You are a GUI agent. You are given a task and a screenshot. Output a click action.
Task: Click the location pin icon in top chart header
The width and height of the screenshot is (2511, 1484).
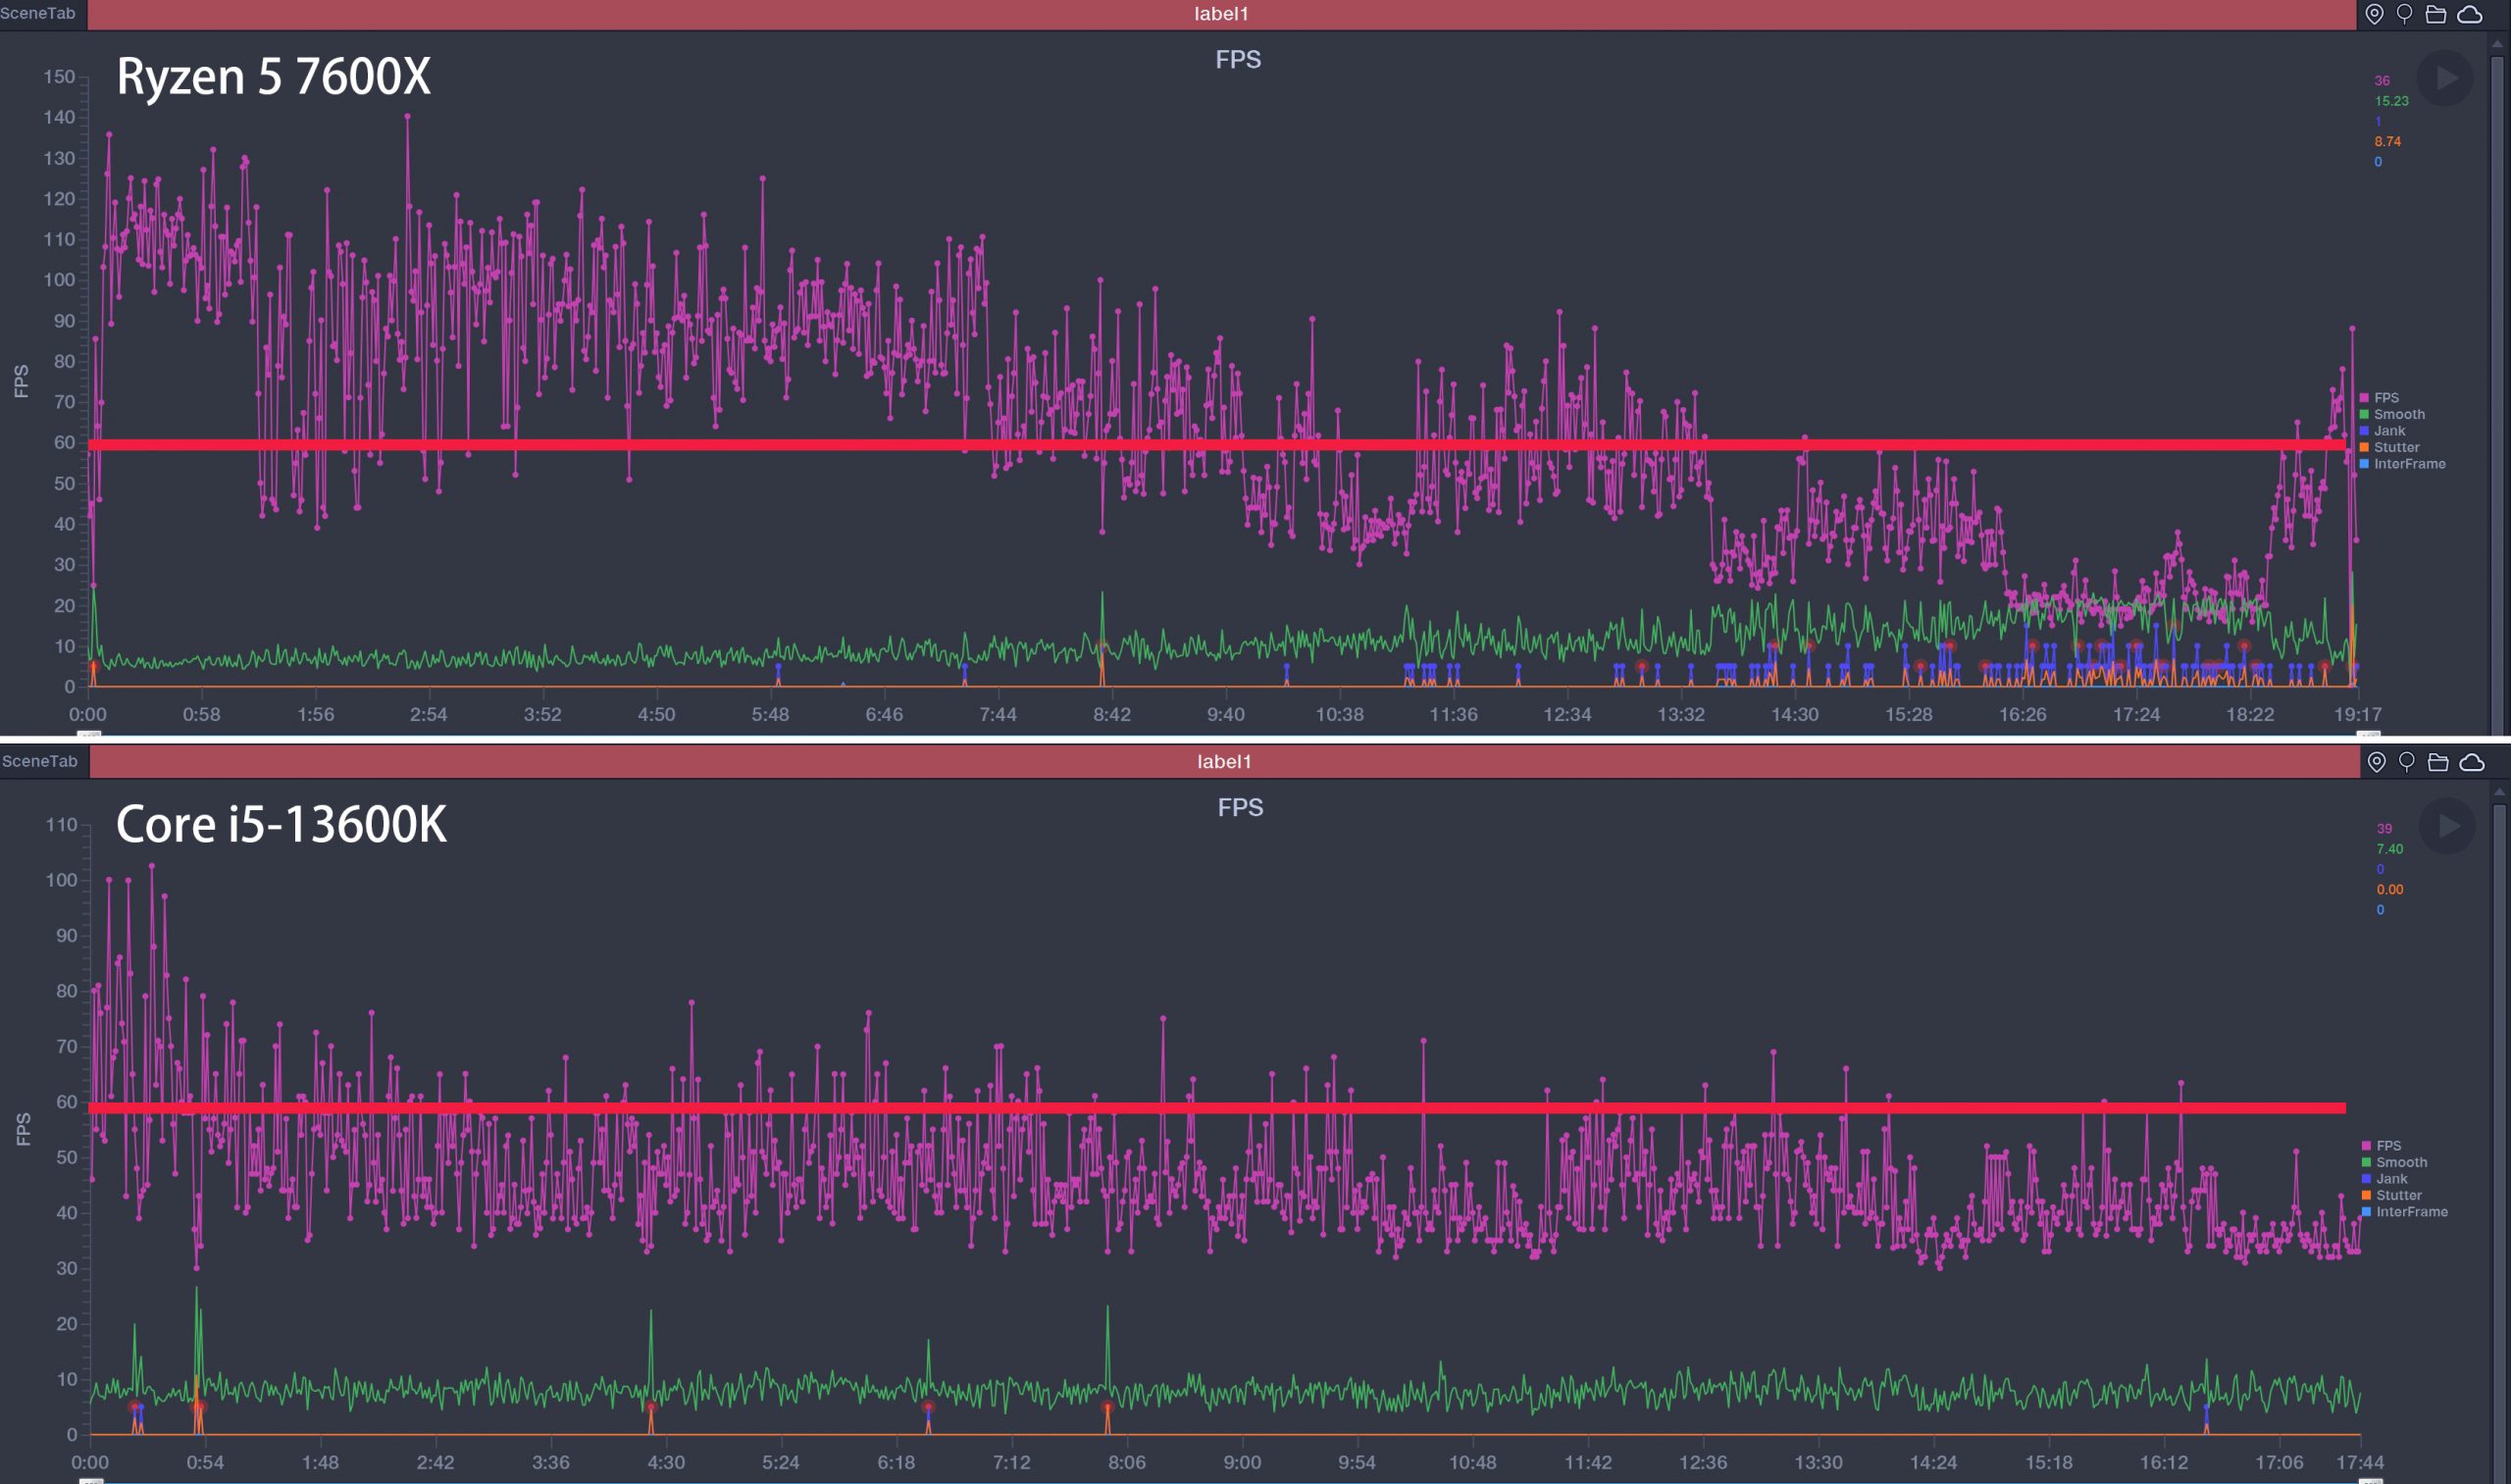point(2374,14)
